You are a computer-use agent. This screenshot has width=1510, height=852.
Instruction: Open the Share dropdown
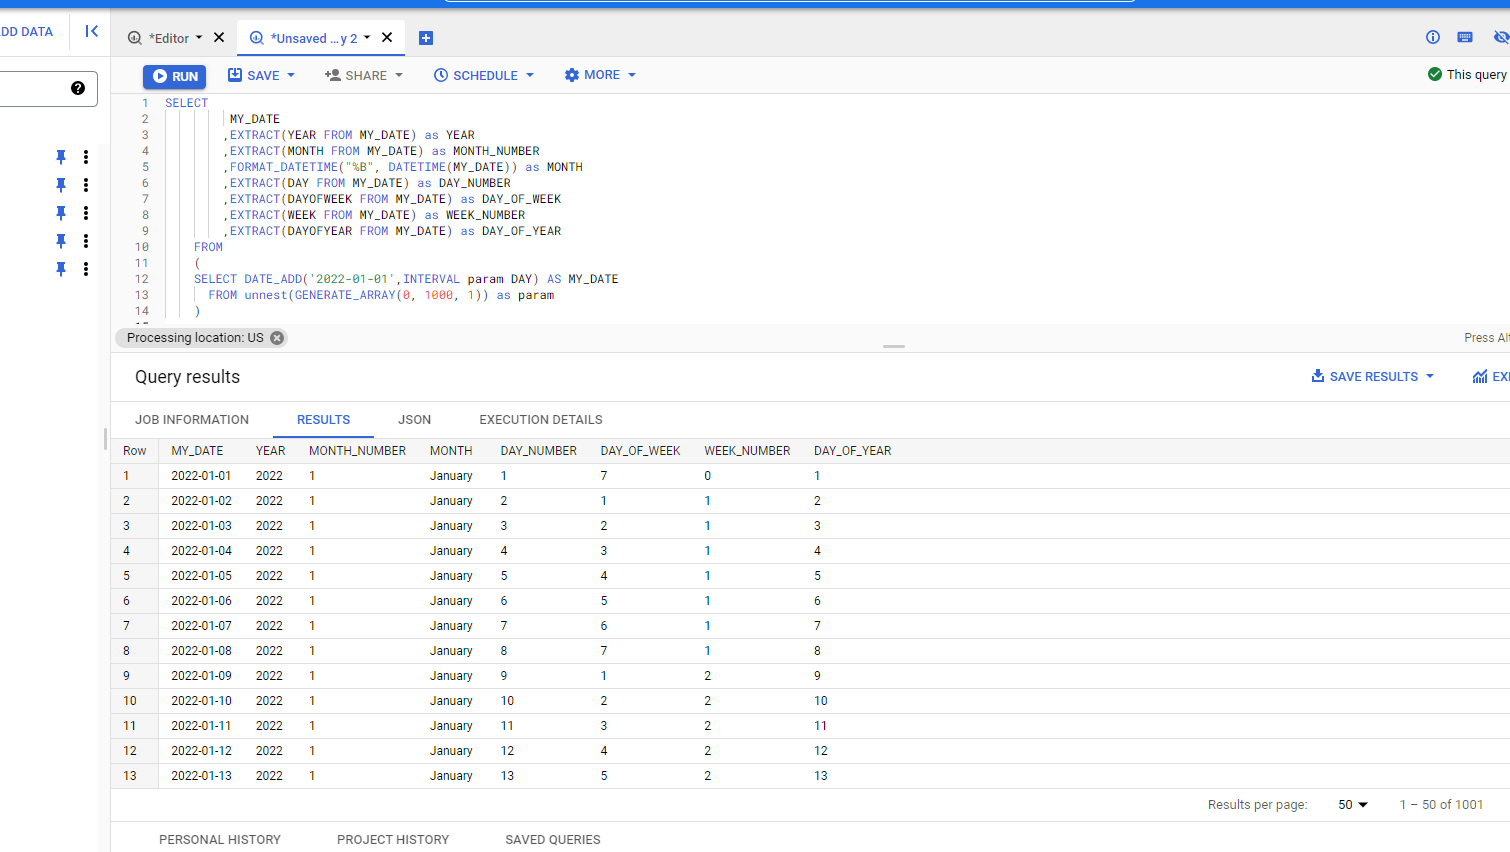point(364,75)
